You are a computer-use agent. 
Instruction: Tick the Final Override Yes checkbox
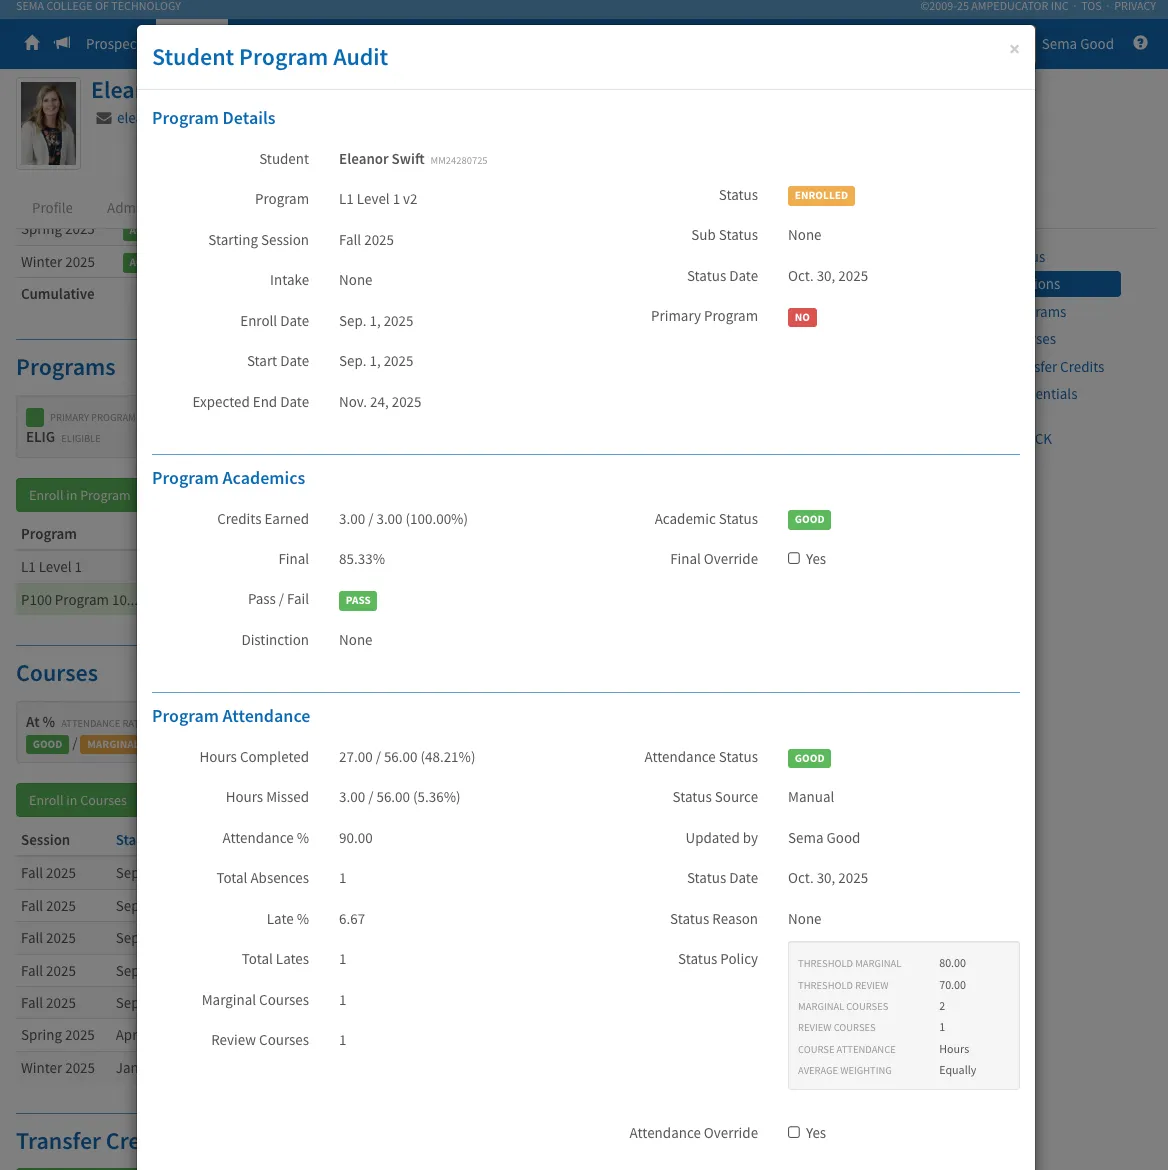[794, 558]
